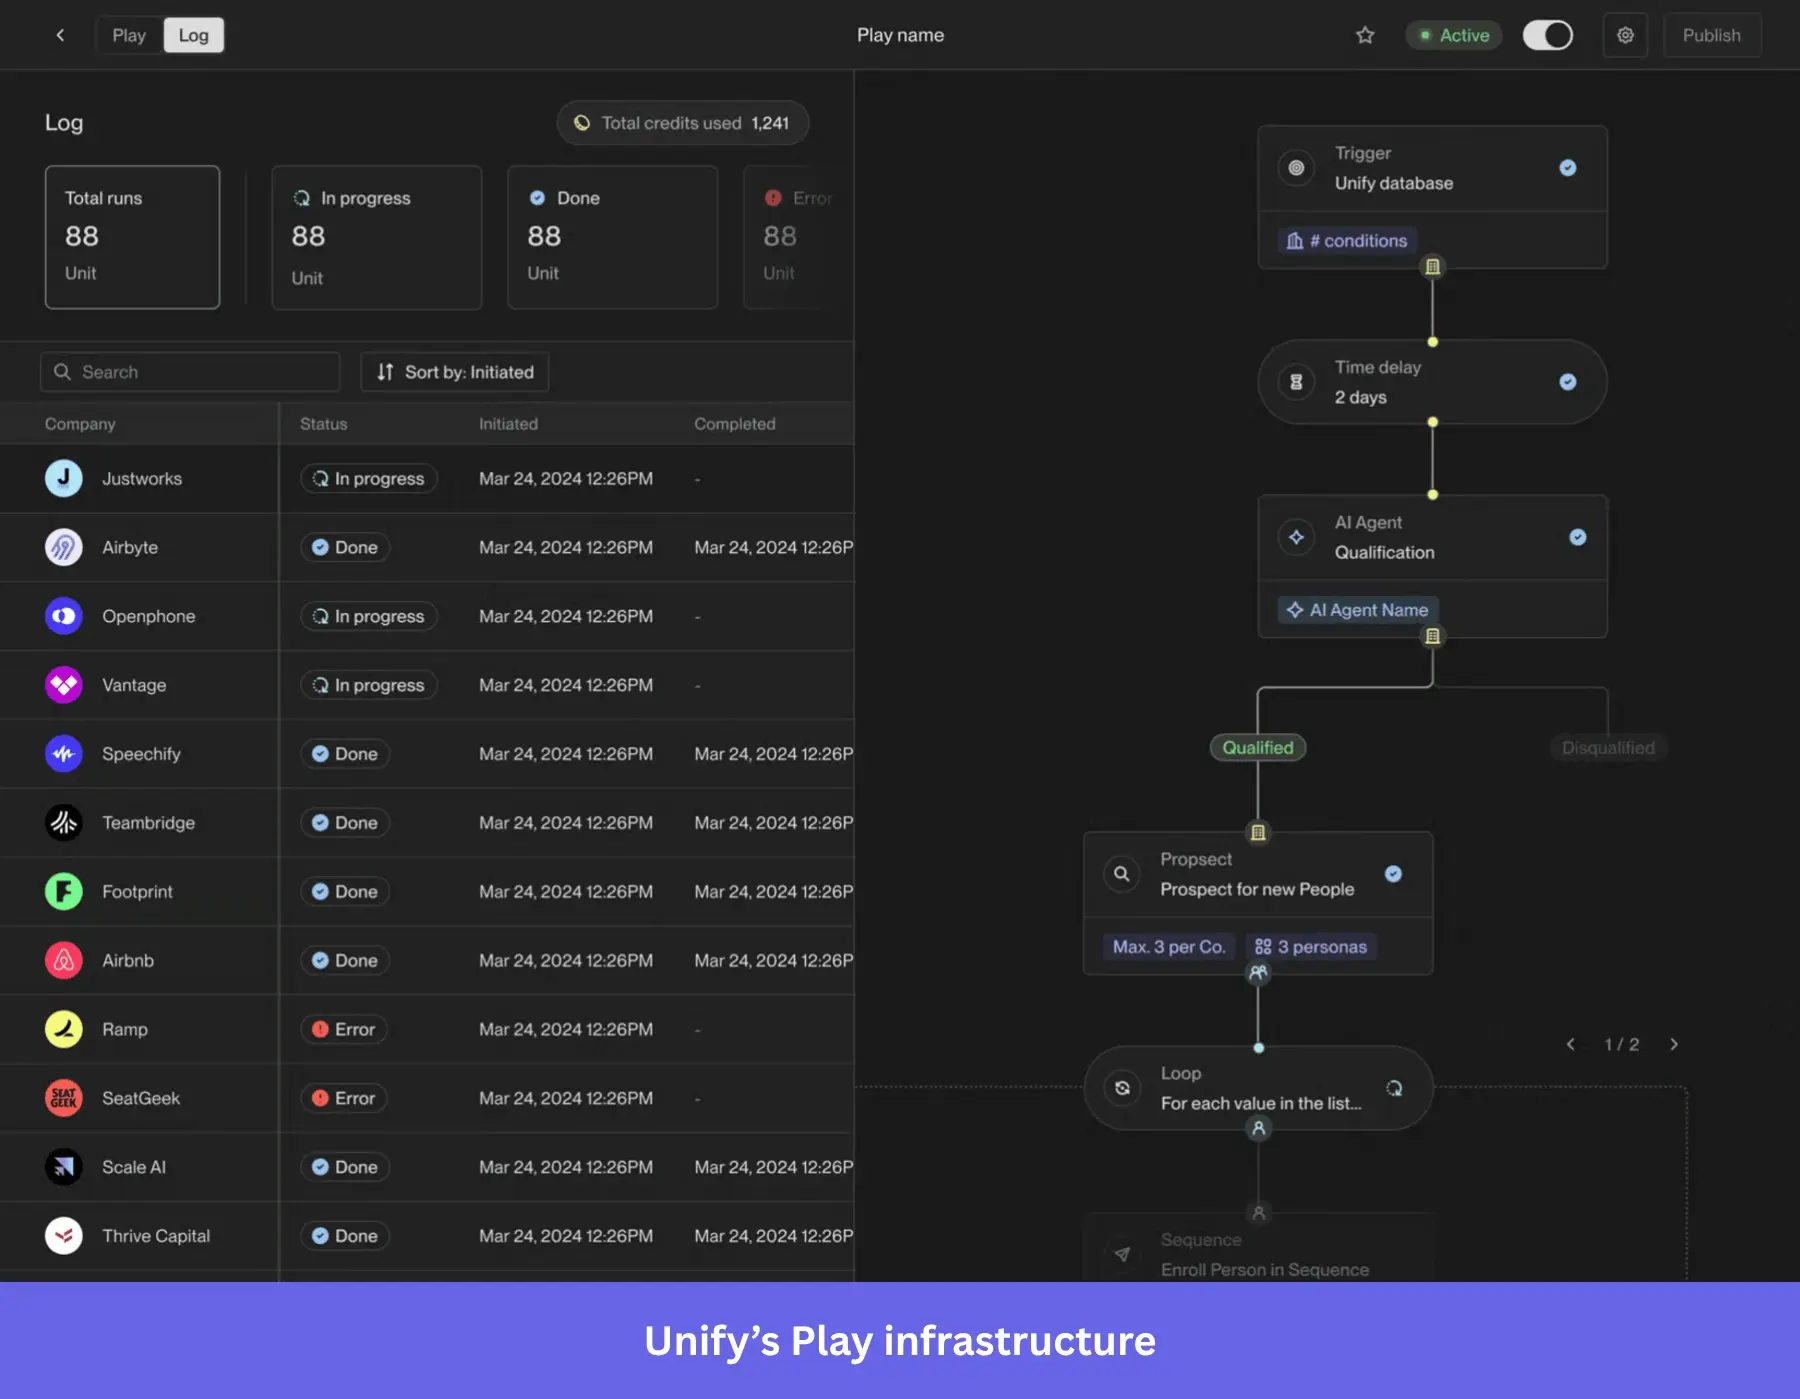The image size is (1800, 1399).
Task: Click the Disqualified branch label
Action: 1608,748
